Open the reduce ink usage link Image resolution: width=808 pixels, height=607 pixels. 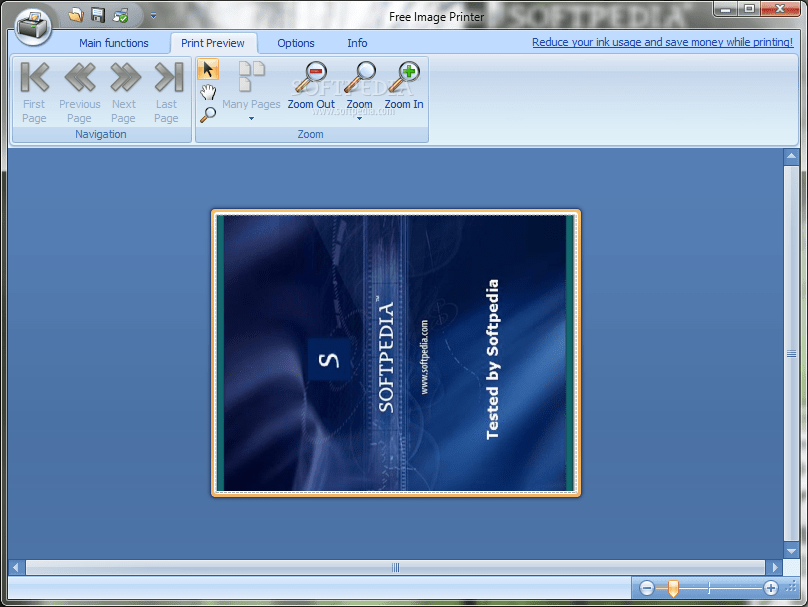pyautogui.click(x=662, y=42)
